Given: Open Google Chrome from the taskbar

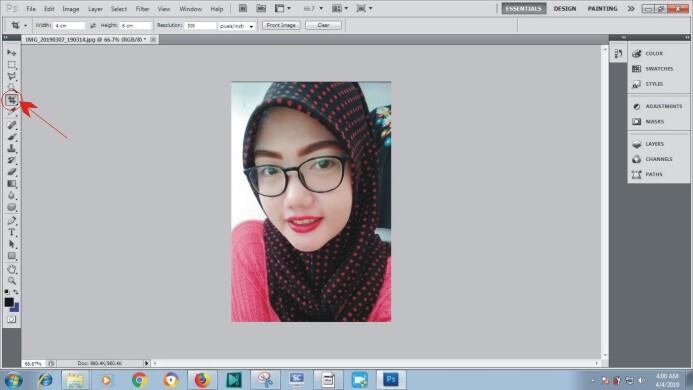Looking at the screenshot, I should [x=139, y=380].
